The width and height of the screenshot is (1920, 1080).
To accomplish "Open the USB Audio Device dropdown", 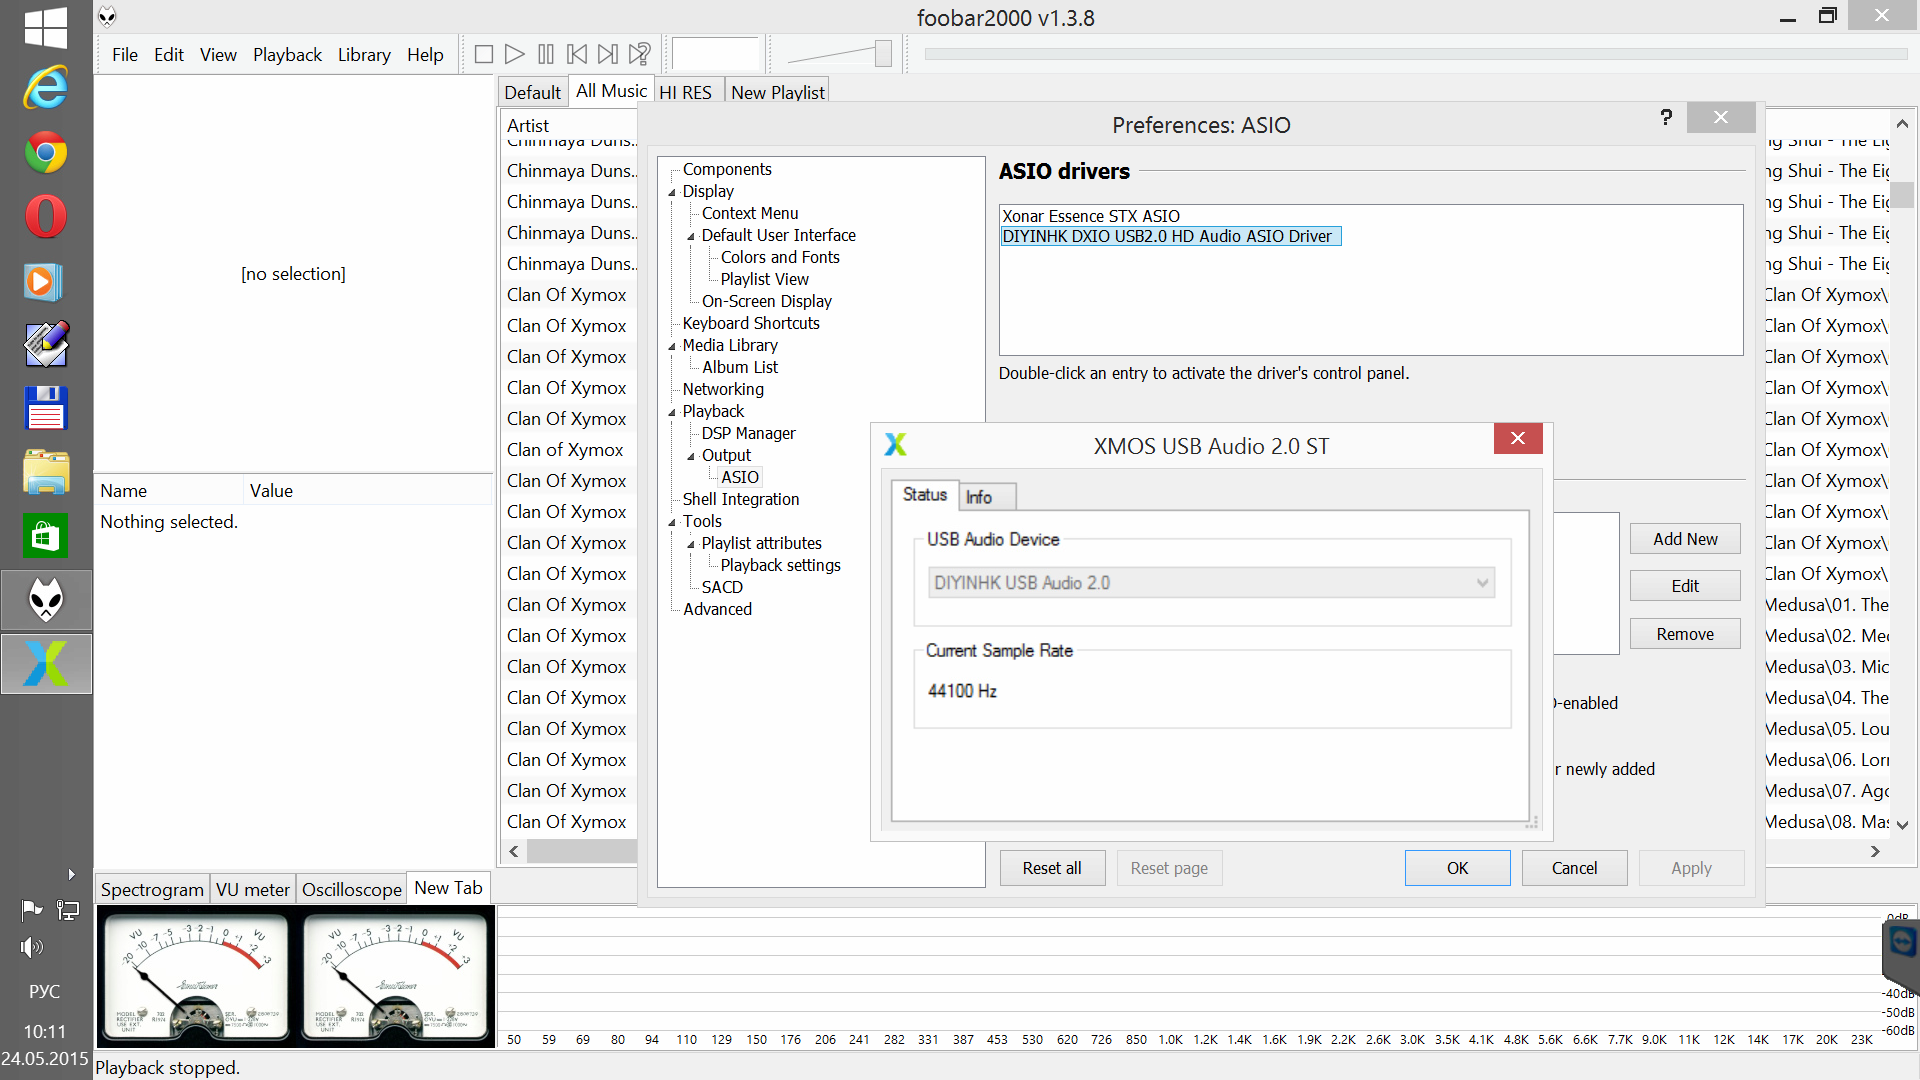I will [1211, 583].
